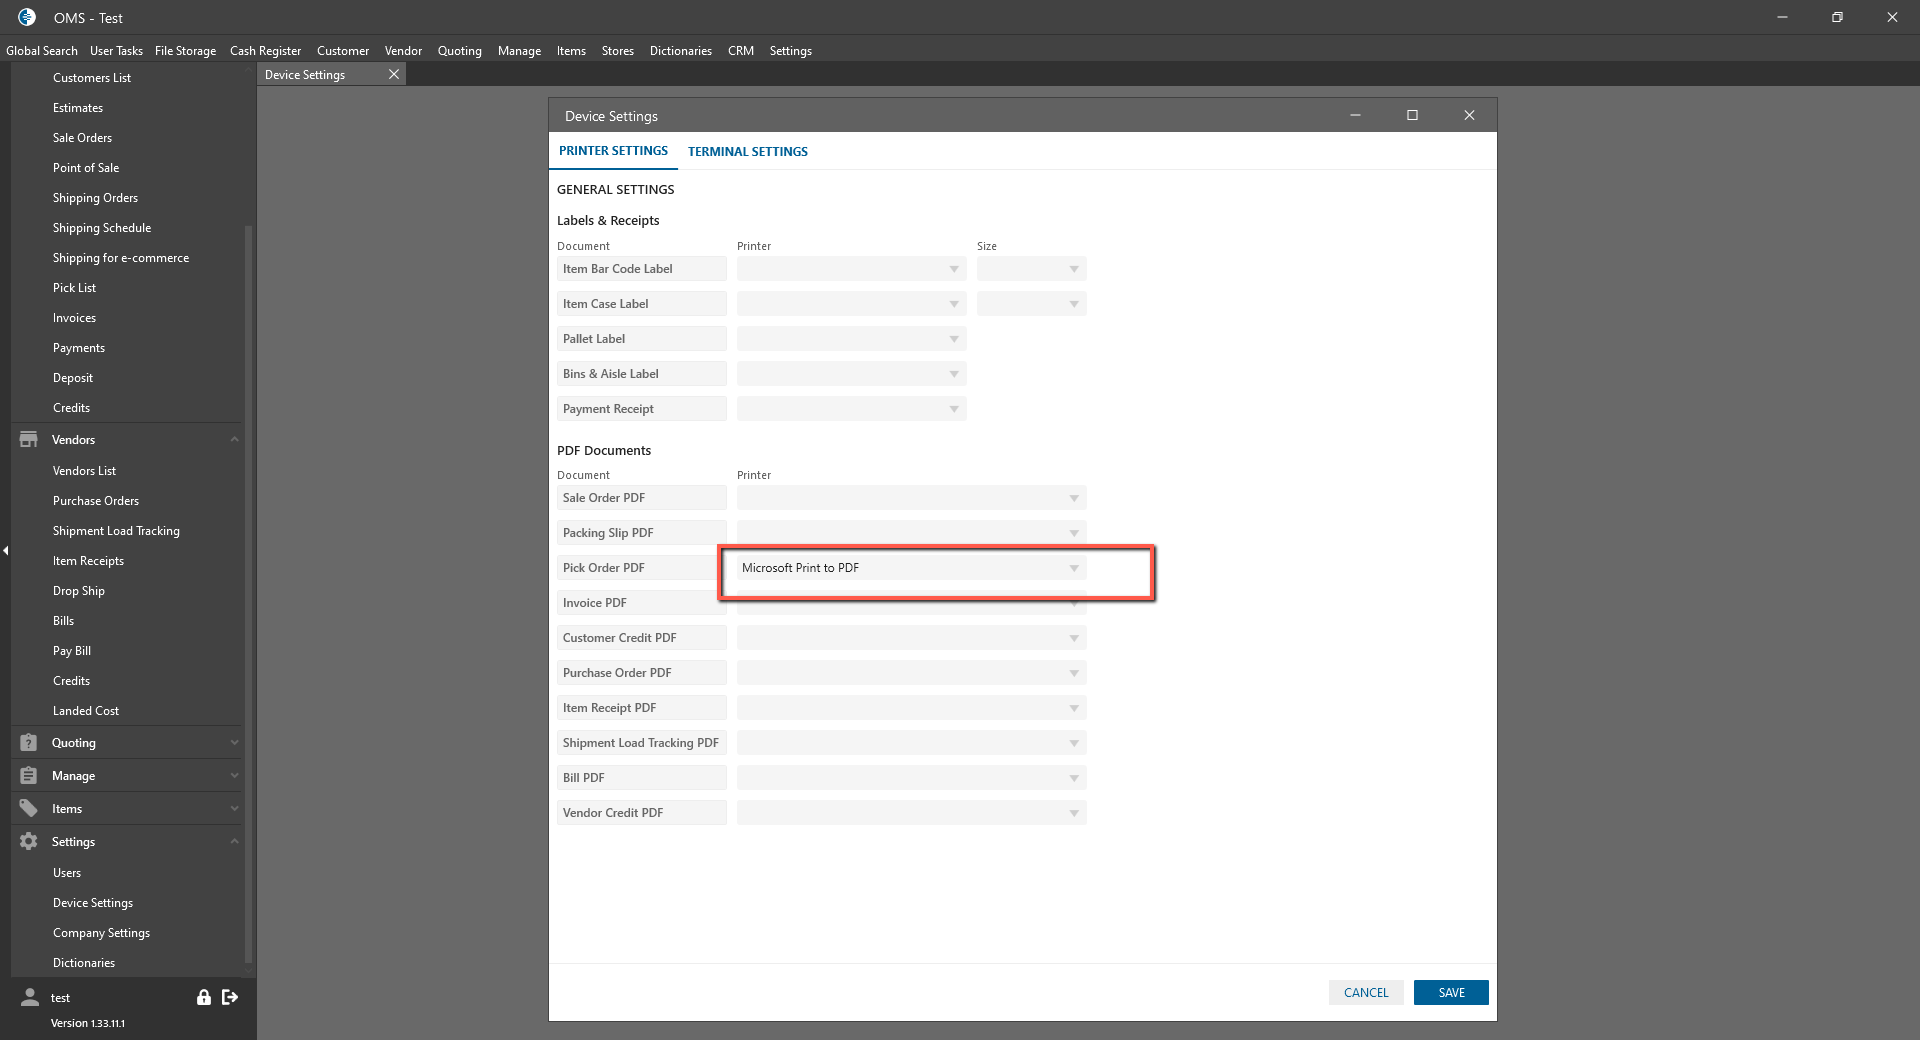This screenshot has width=1920, height=1040.
Task: Collapse the sidebar with left-edge arrow
Action: coord(5,551)
